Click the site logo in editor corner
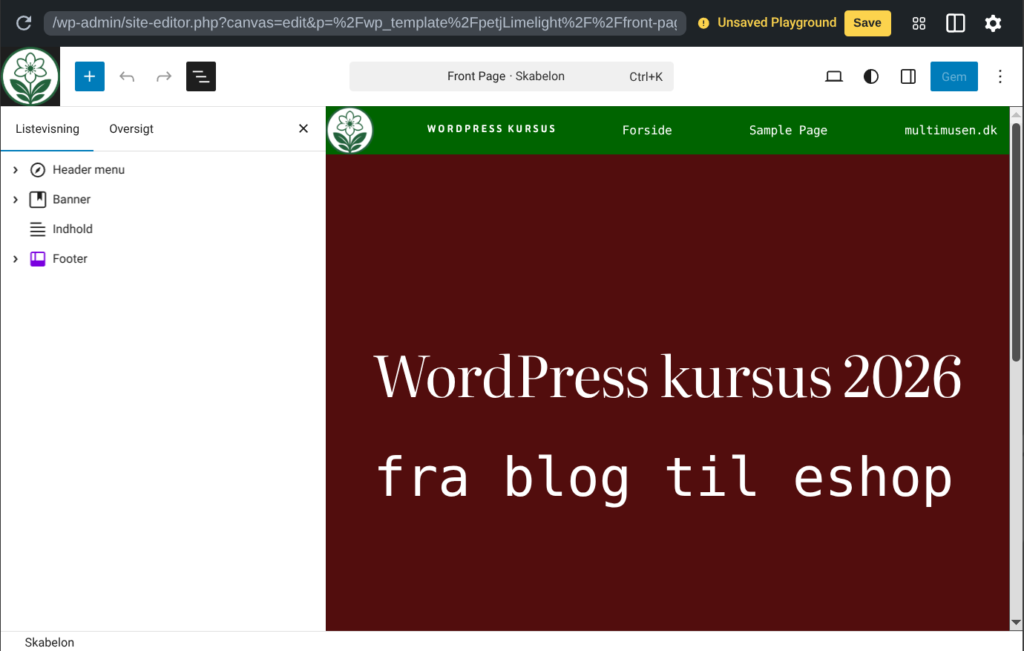The width and height of the screenshot is (1024, 651). click(30, 77)
